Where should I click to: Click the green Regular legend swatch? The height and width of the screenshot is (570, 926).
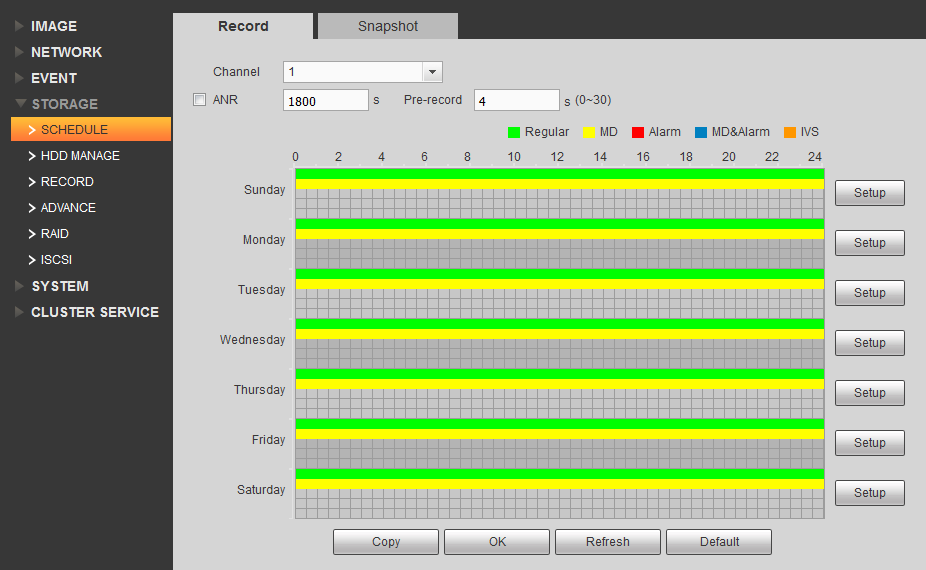514,132
